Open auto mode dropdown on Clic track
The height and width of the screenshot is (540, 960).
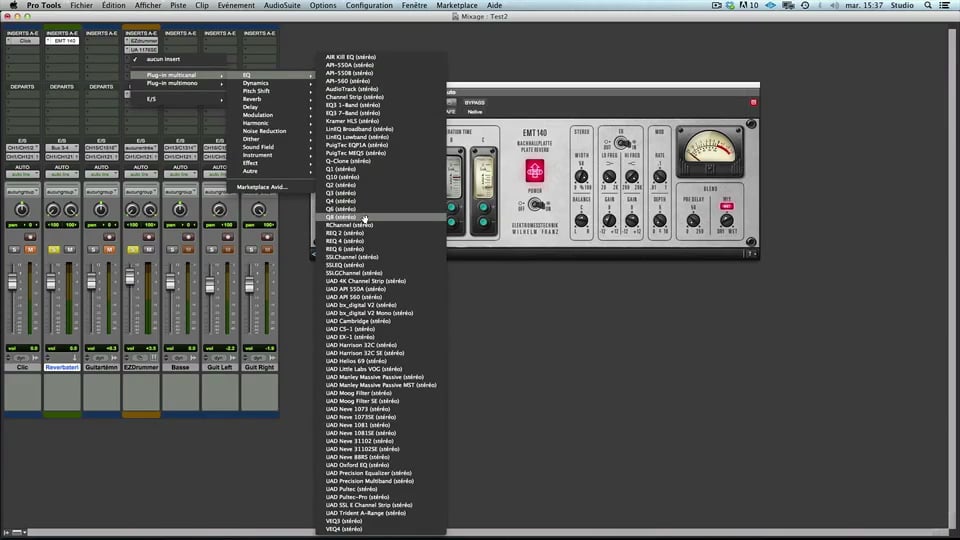click(23, 174)
